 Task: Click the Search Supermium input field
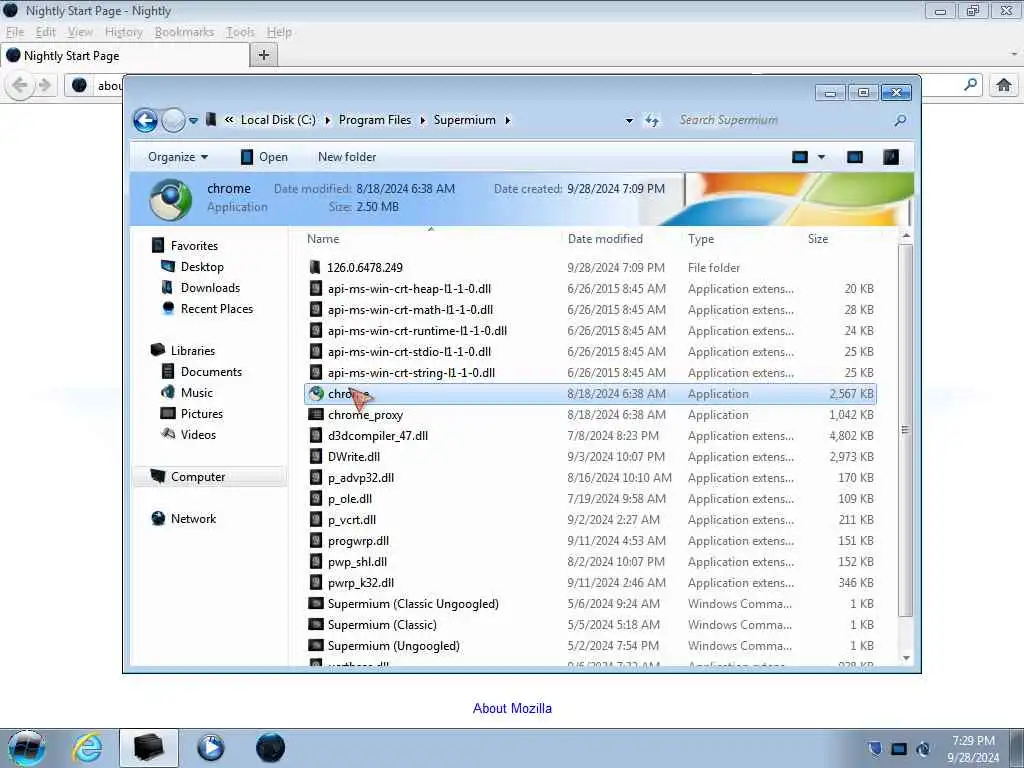tap(784, 120)
